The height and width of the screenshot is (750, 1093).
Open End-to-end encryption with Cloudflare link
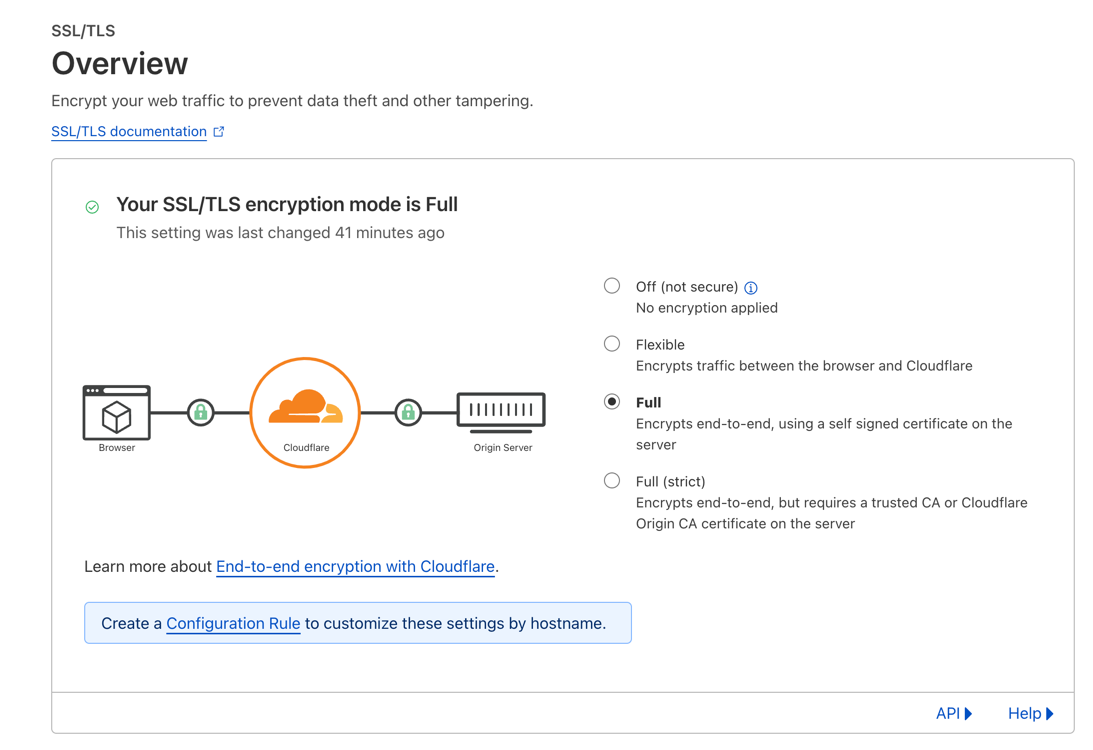click(x=355, y=566)
